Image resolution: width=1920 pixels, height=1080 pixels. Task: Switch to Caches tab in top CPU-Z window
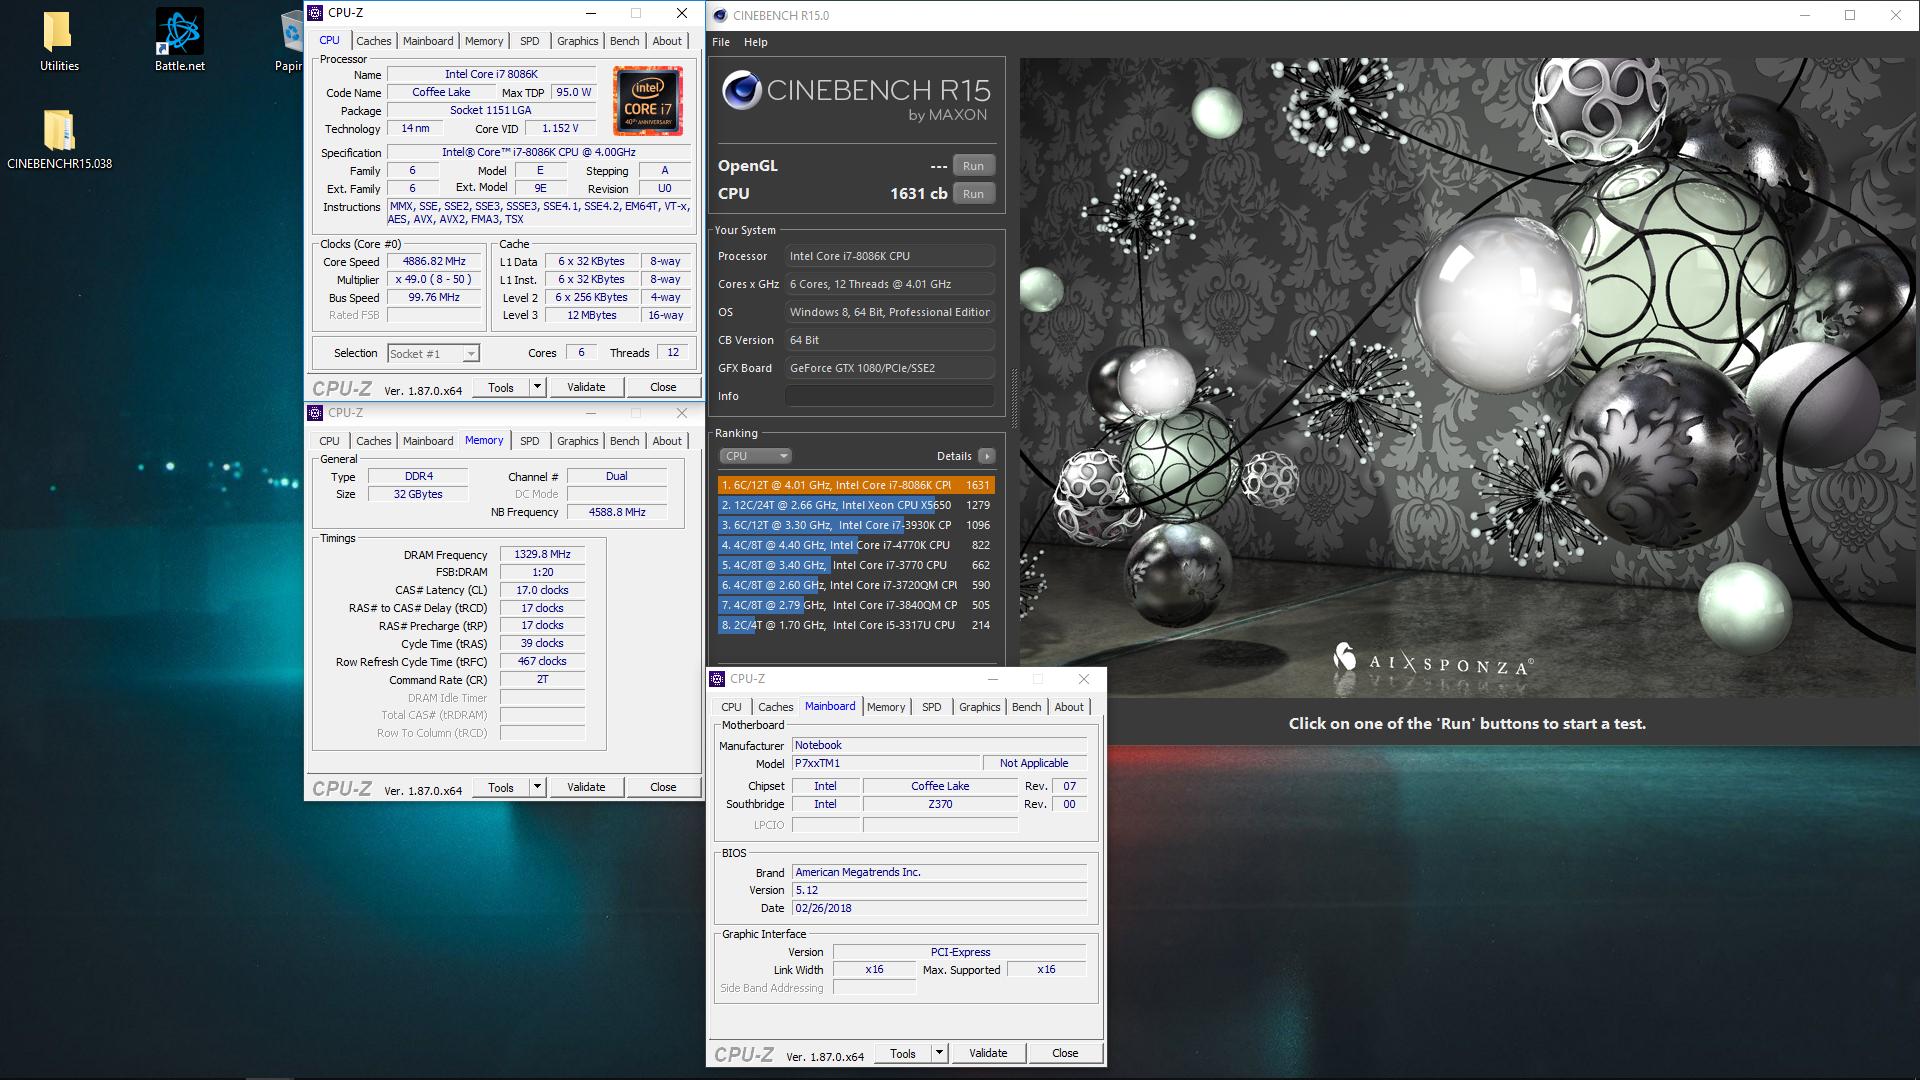pyautogui.click(x=374, y=41)
